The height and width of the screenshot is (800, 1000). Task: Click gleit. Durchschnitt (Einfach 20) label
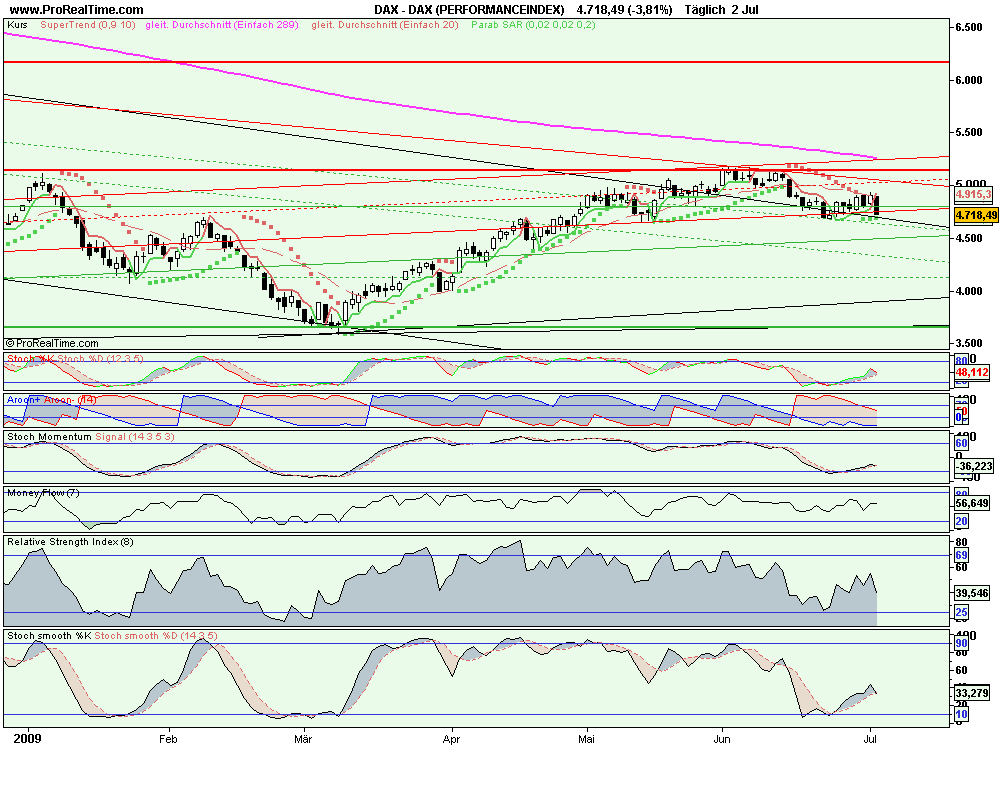coord(381,27)
